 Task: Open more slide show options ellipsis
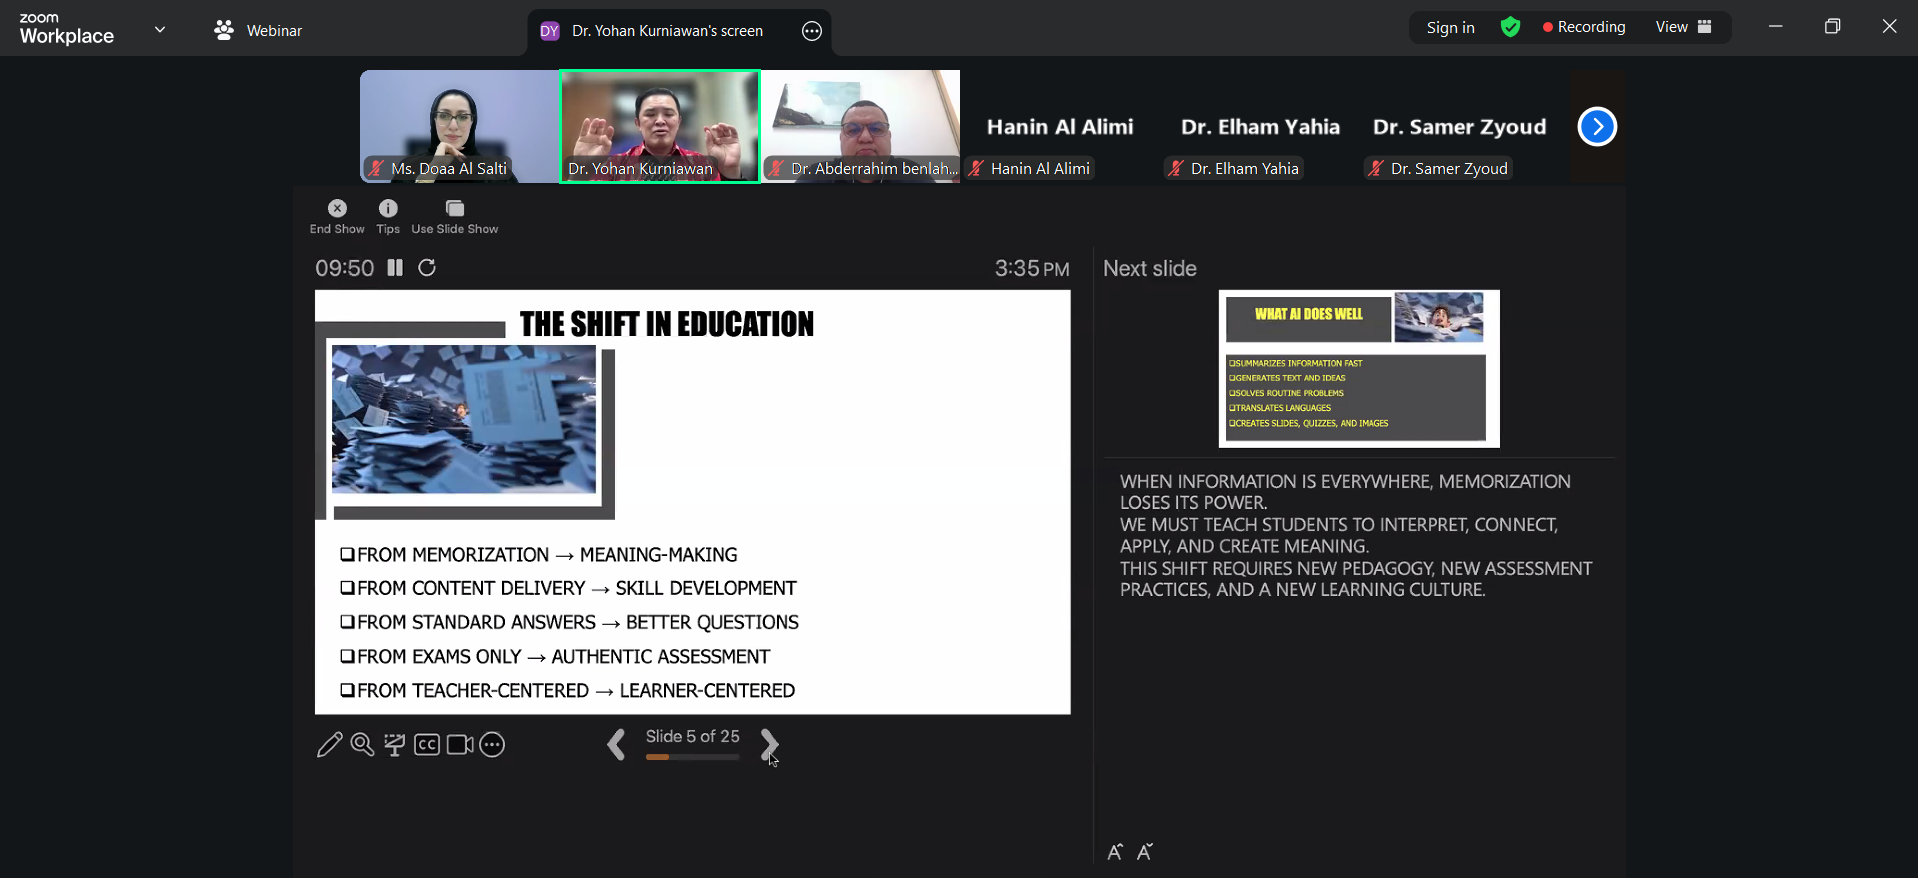pyautogui.click(x=492, y=745)
